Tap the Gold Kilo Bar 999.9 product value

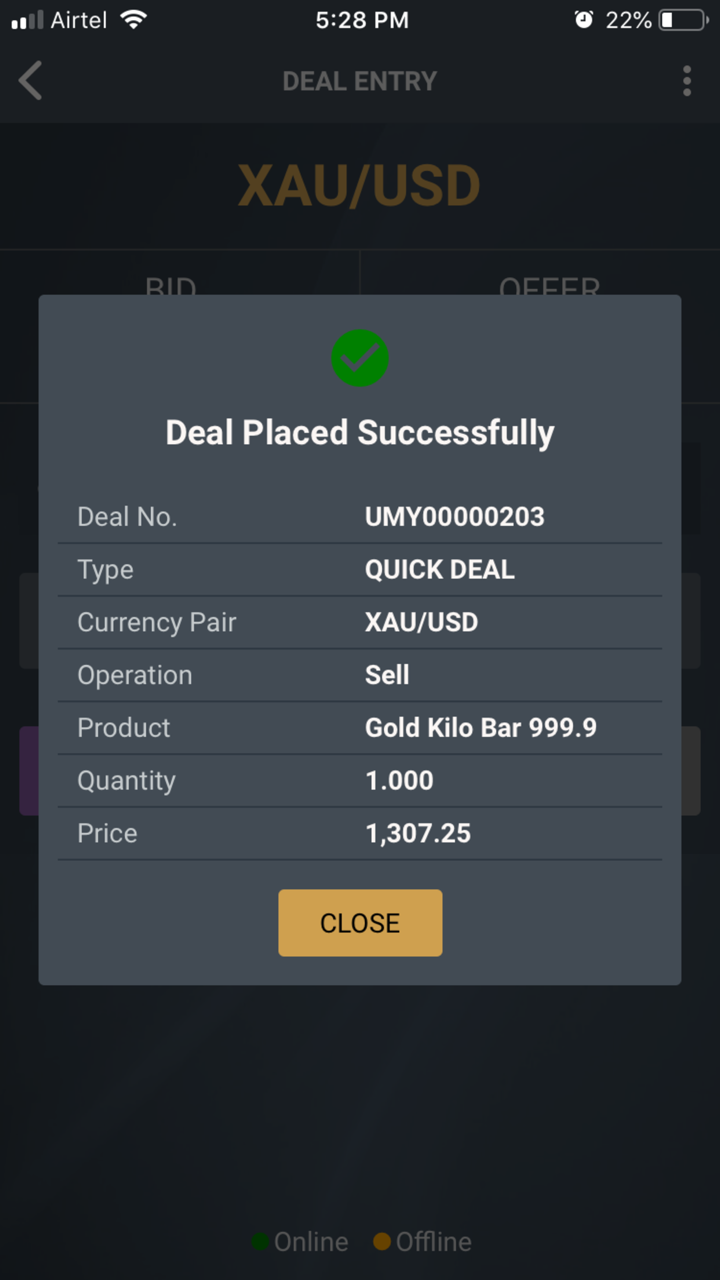click(481, 728)
